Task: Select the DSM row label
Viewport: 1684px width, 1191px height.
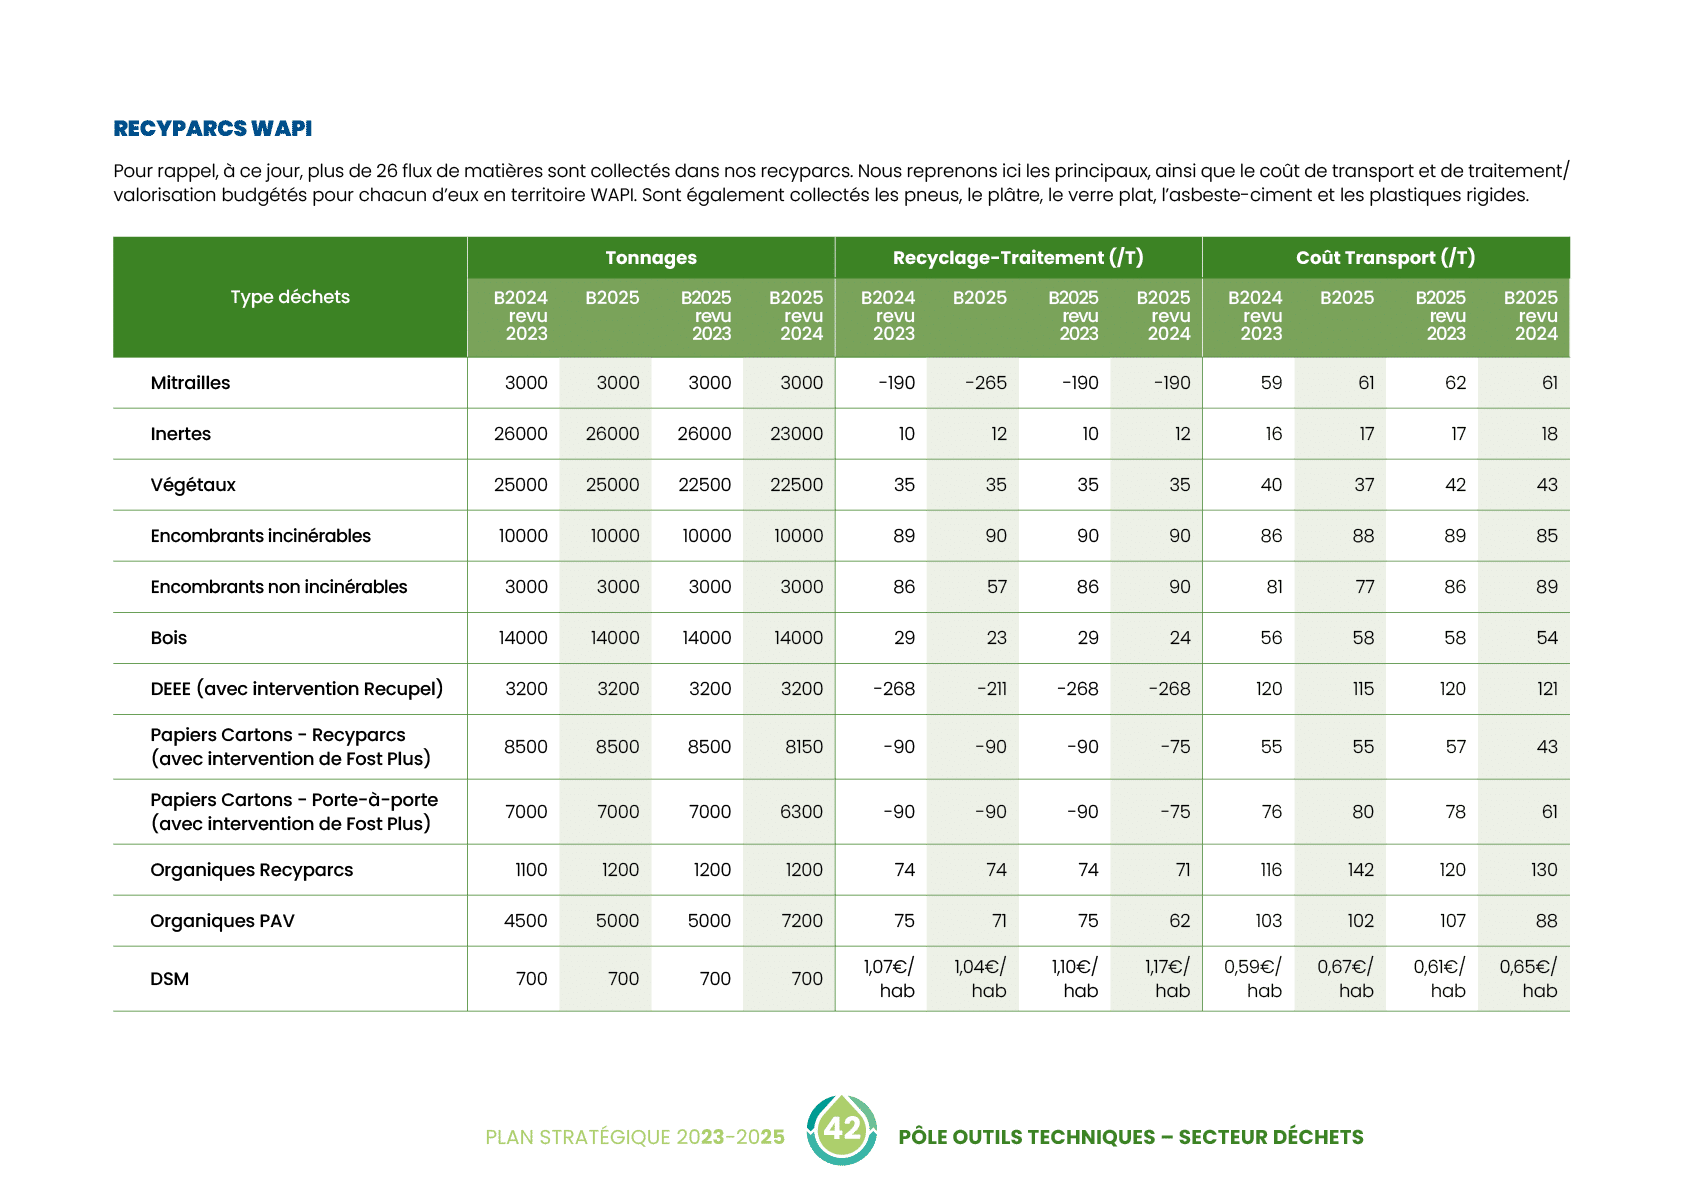Action: pos(170,979)
